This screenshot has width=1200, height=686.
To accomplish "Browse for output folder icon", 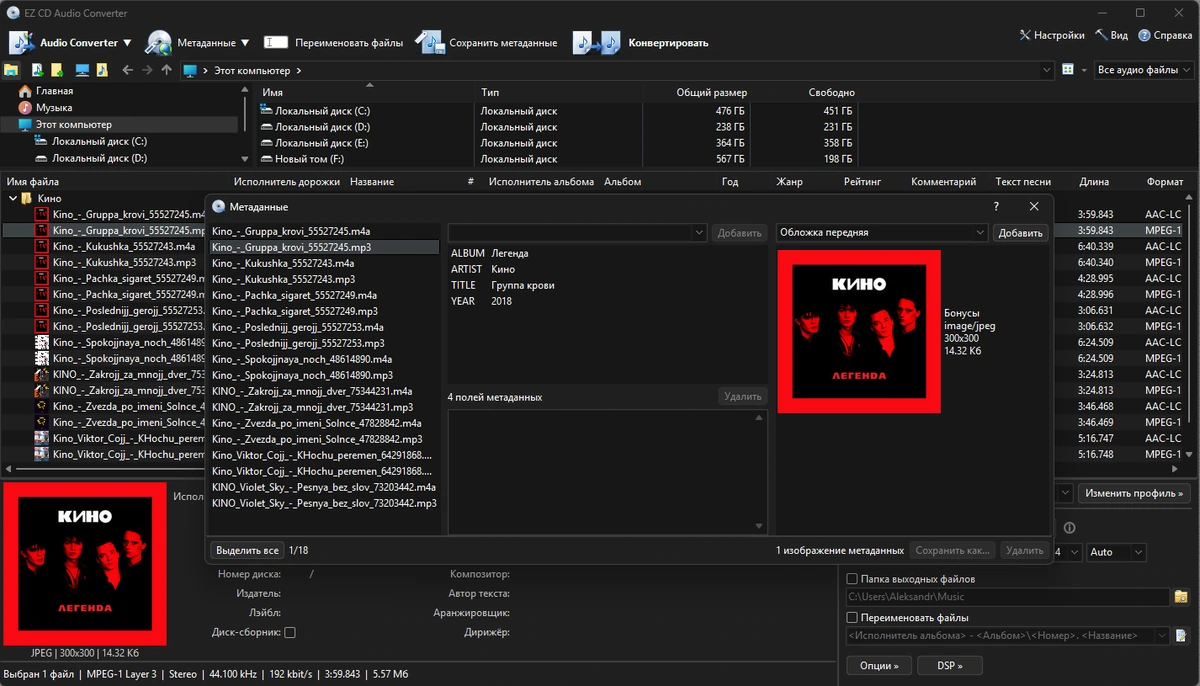I will 1181,597.
